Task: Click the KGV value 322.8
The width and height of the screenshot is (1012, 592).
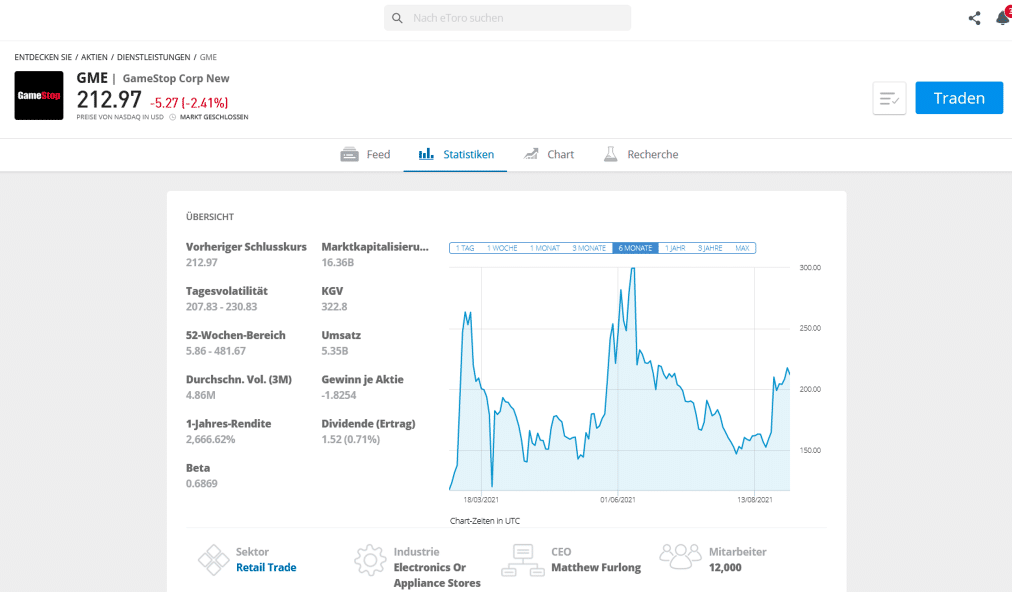Action: 334,307
